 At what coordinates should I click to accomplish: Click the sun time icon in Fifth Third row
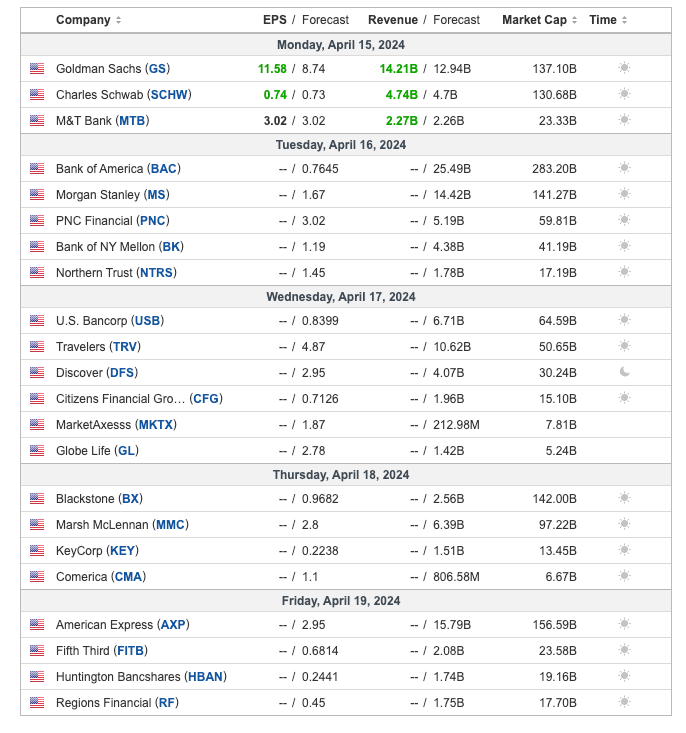pyautogui.click(x=624, y=650)
